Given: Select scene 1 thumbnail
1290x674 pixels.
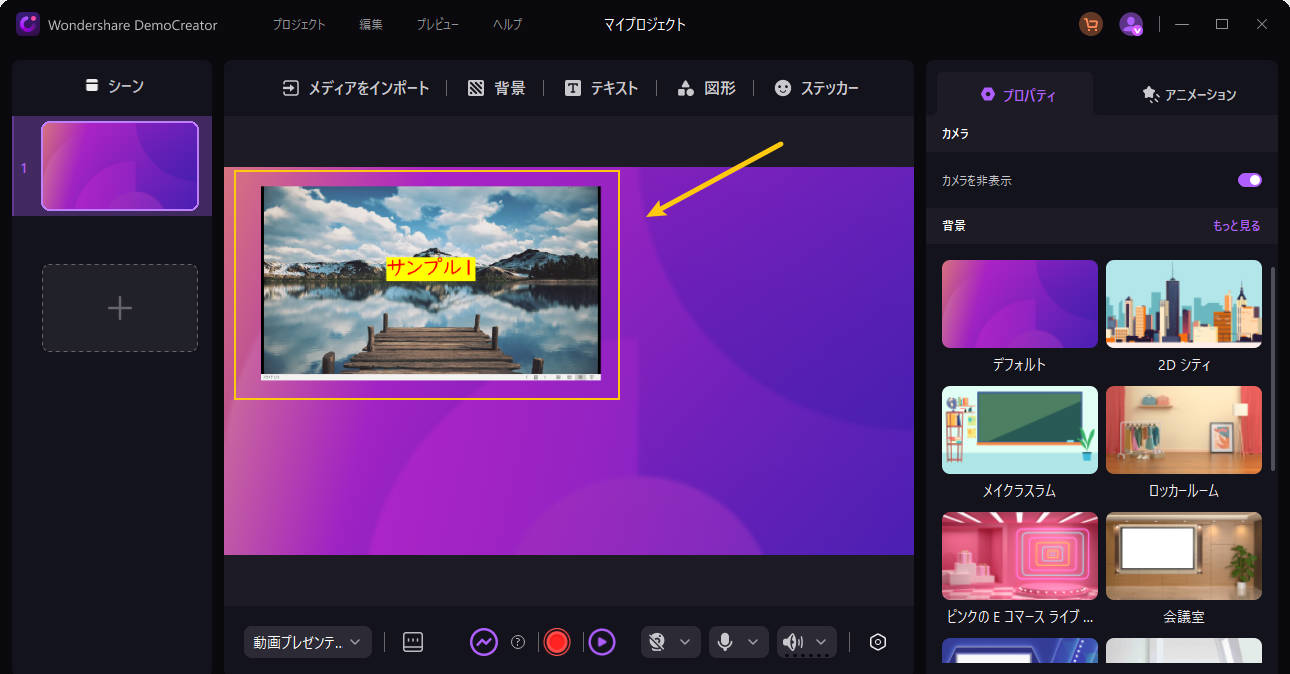Looking at the screenshot, I should 120,166.
